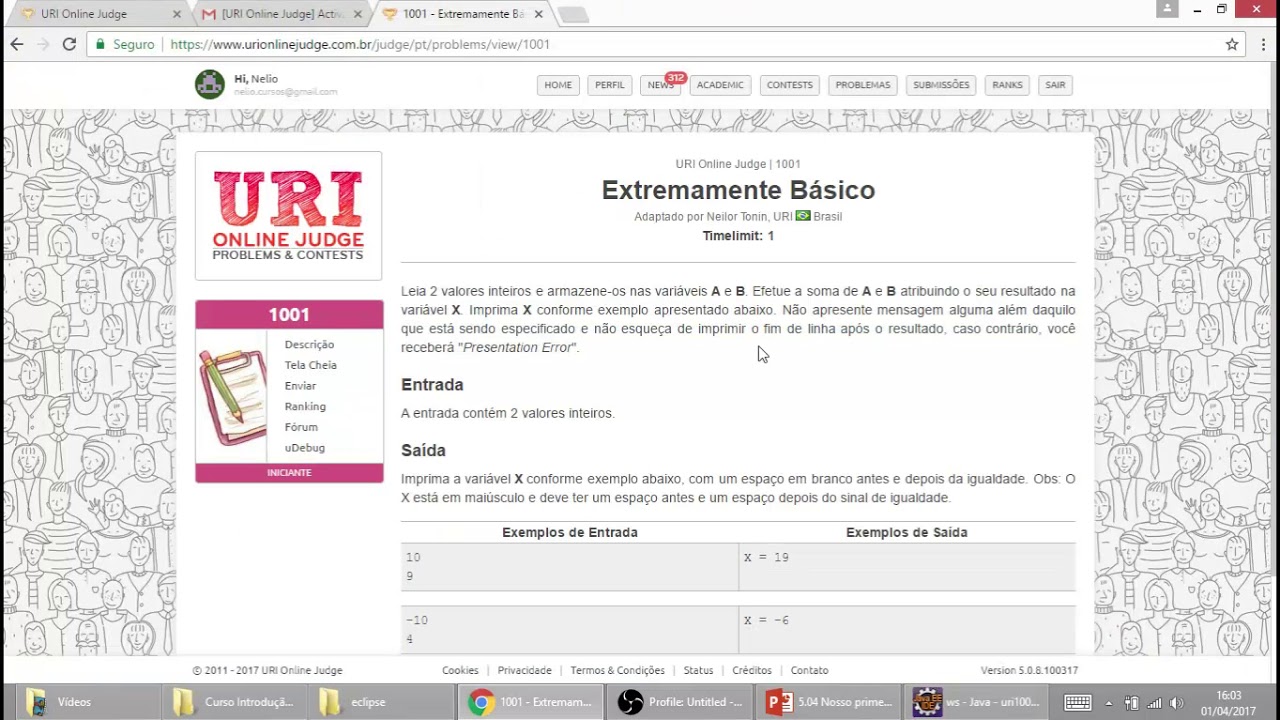Open the PERFIL menu item
The height and width of the screenshot is (720, 1280).
[x=610, y=85]
